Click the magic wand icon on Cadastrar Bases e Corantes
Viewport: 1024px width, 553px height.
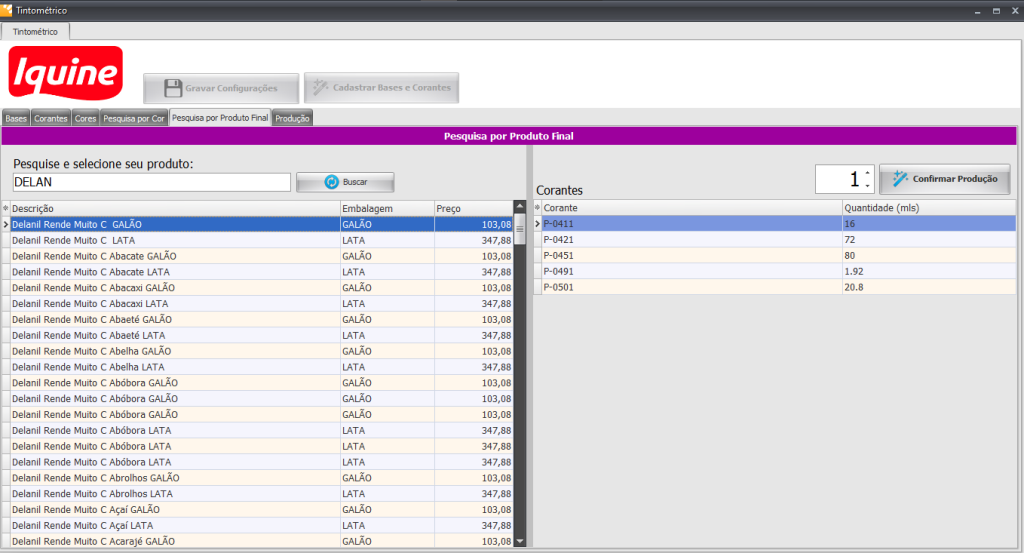320,88
